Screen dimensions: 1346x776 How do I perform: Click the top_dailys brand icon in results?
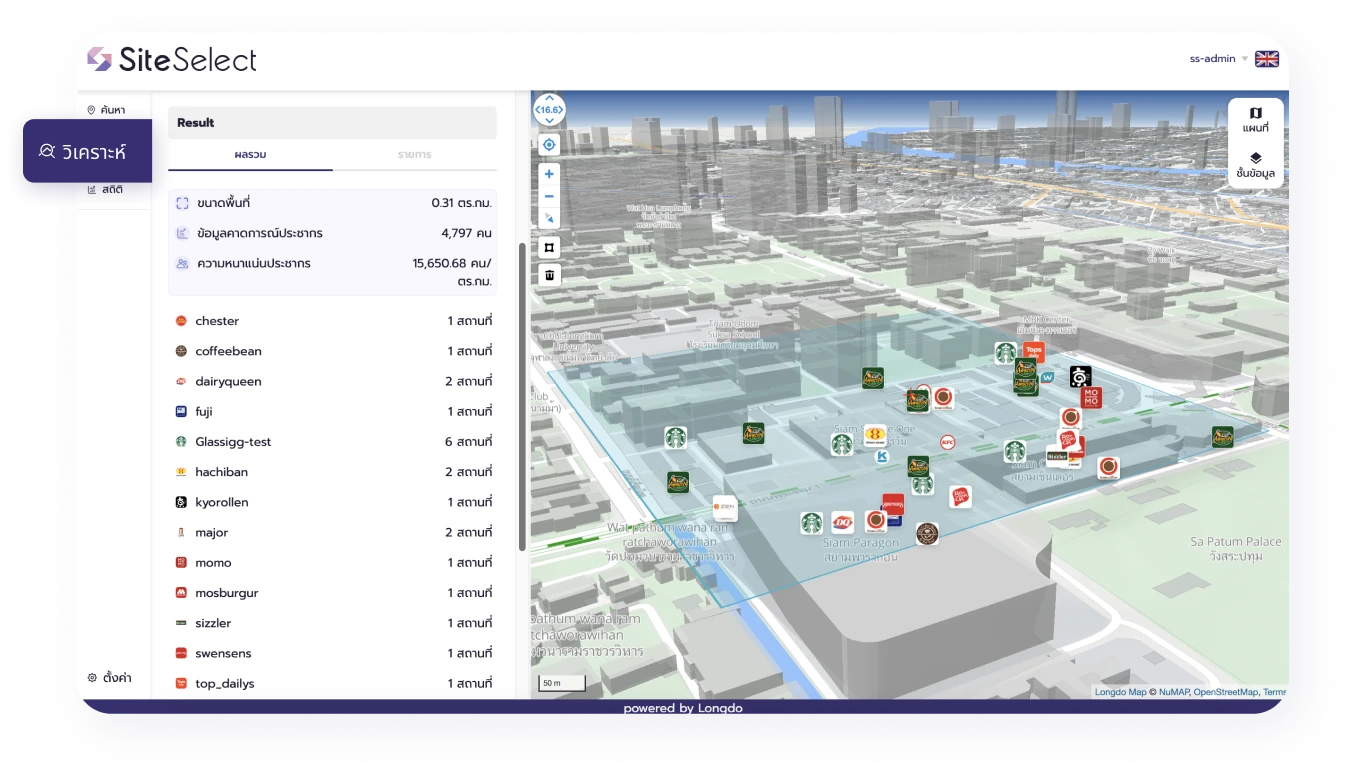181,683
